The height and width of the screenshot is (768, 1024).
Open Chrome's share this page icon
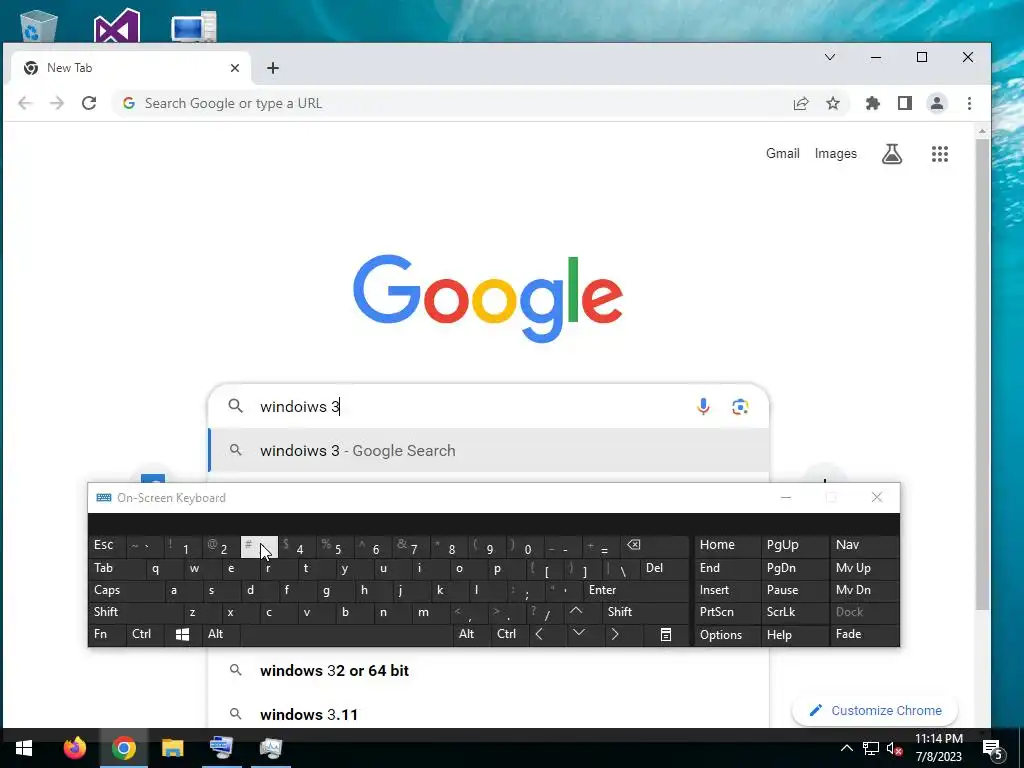pos(801,103)
